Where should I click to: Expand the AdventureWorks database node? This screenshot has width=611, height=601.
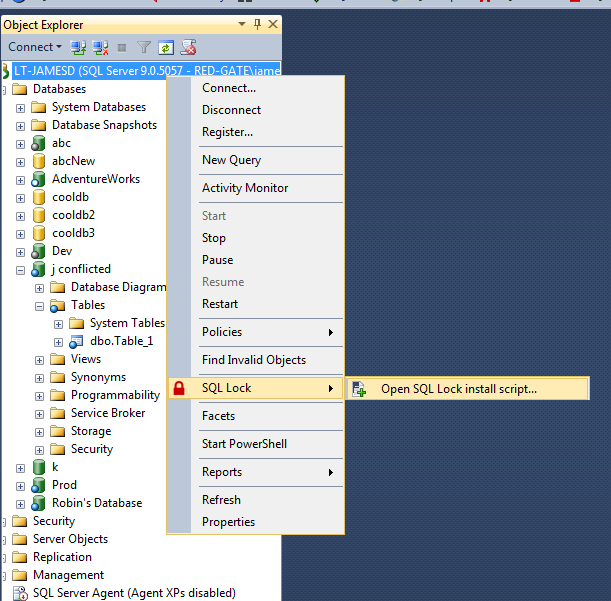pyautogui.click(x=20, y=179)
